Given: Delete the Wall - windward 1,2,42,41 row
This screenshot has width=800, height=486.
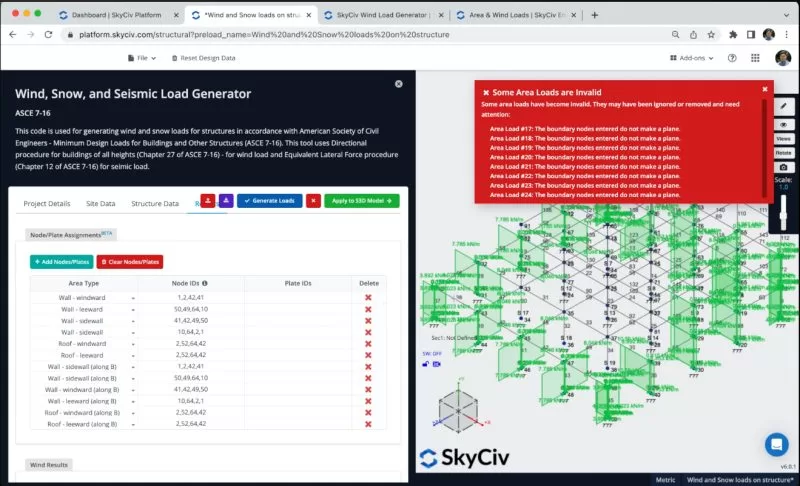Looking at the screenshot, I should [368, 297].
